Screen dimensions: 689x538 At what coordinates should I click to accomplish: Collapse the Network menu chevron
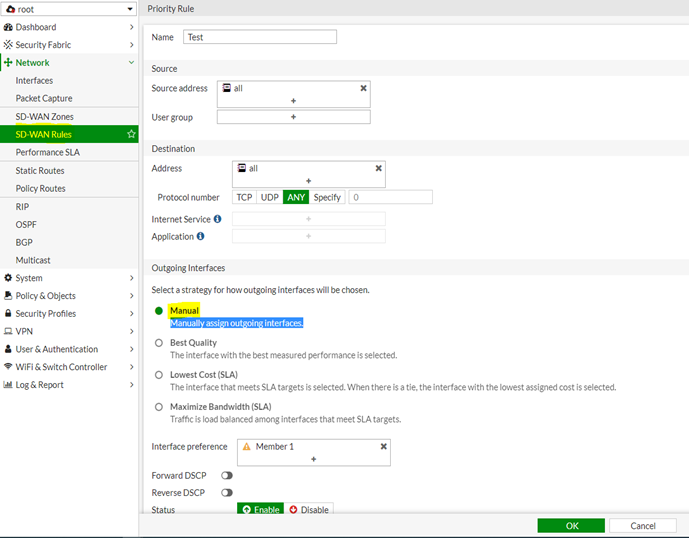pos(131,62)
